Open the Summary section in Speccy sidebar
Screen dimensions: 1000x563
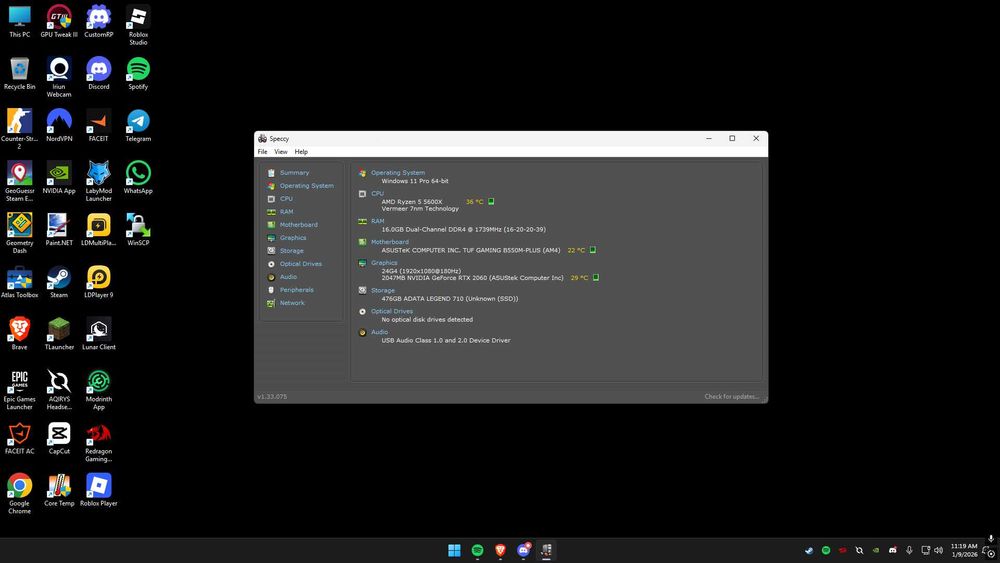point(294,173)
